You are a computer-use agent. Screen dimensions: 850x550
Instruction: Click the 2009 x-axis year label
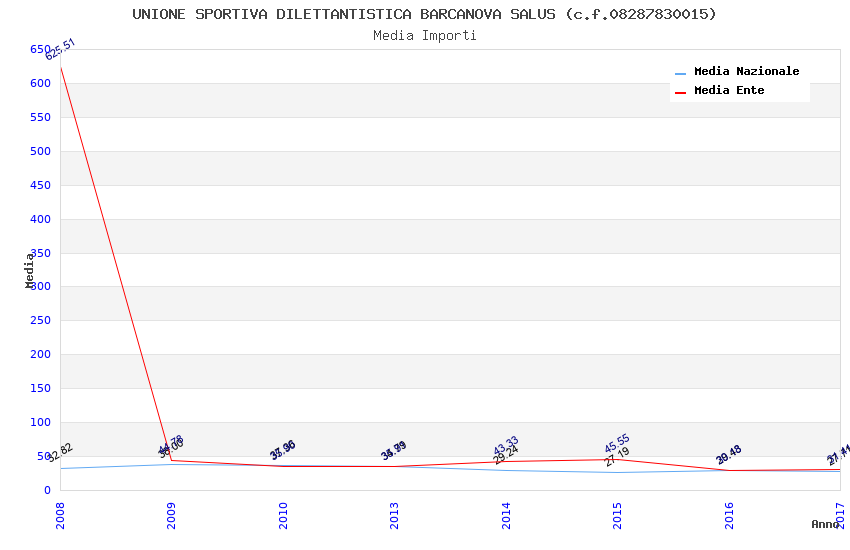(x=171, y=515)
